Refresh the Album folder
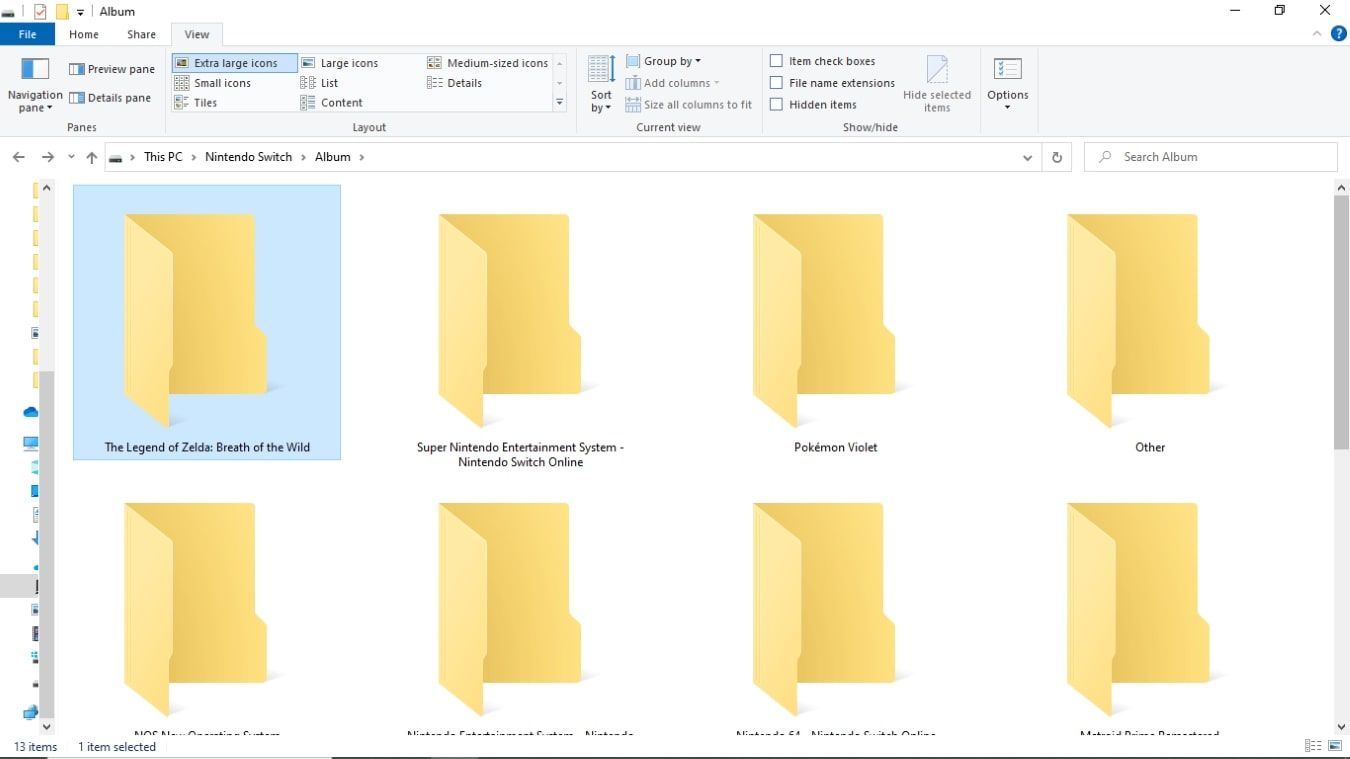The height and width of the screenshot is (759, 1350). (x=1056, y=157)
